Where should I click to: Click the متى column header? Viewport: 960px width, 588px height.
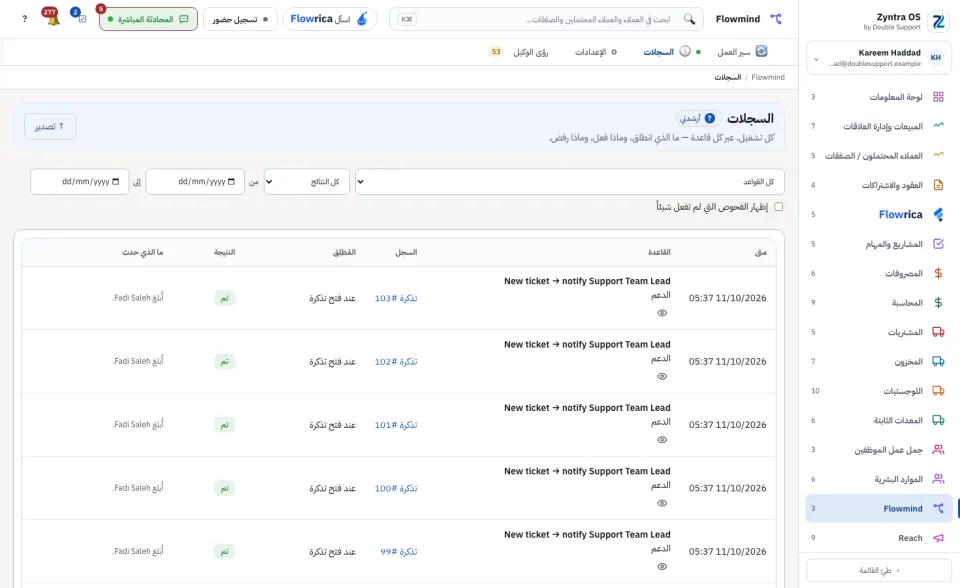[x=760, y=252]
